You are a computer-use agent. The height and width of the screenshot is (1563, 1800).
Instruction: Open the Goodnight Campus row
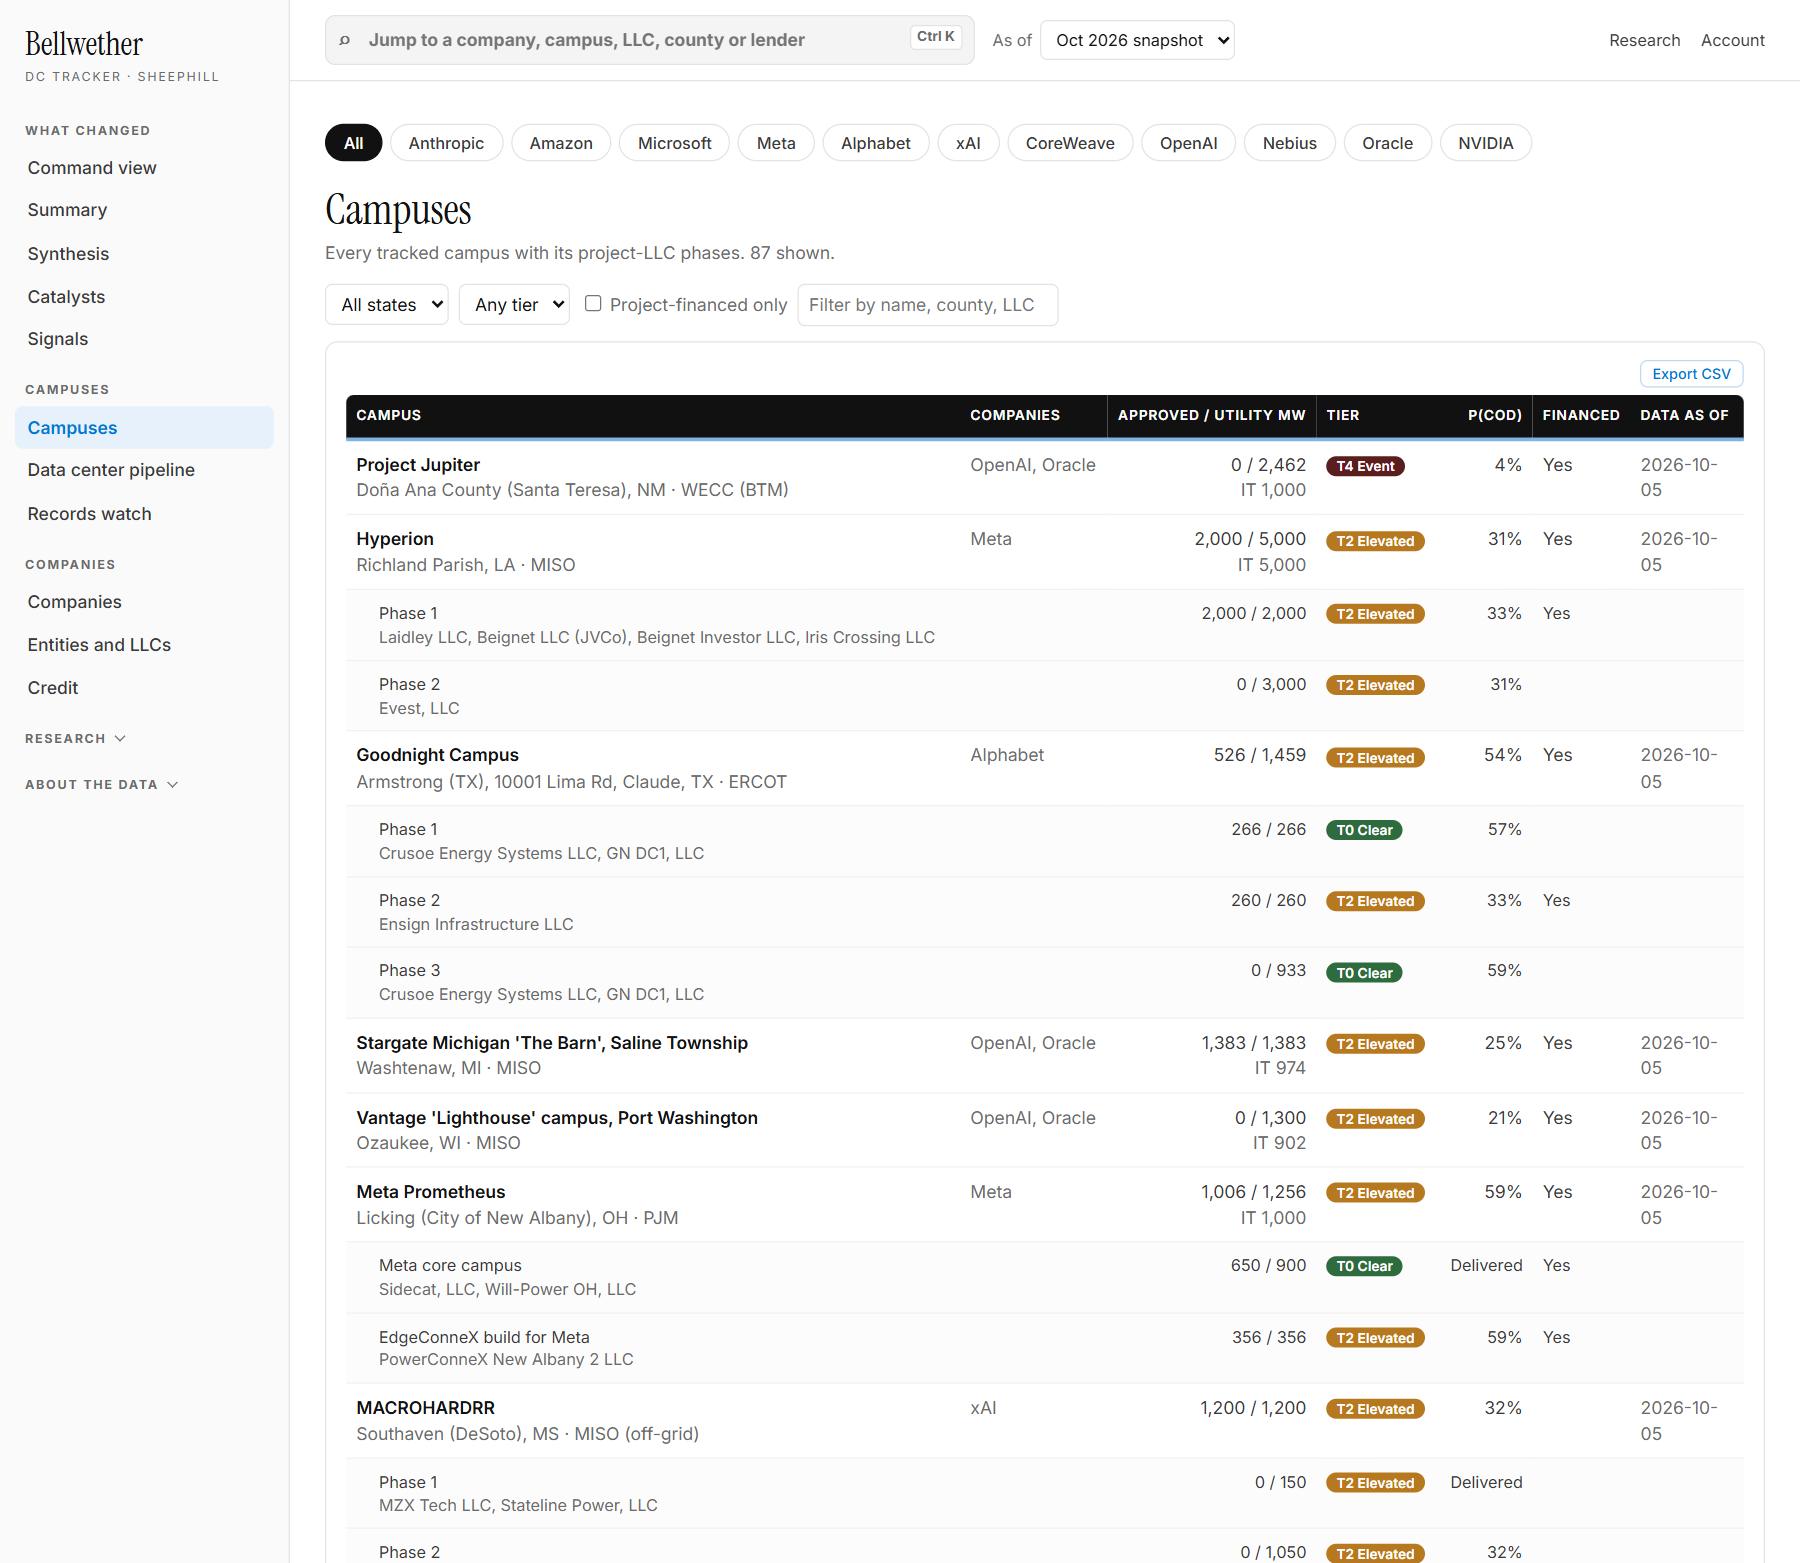point(1044,768)
